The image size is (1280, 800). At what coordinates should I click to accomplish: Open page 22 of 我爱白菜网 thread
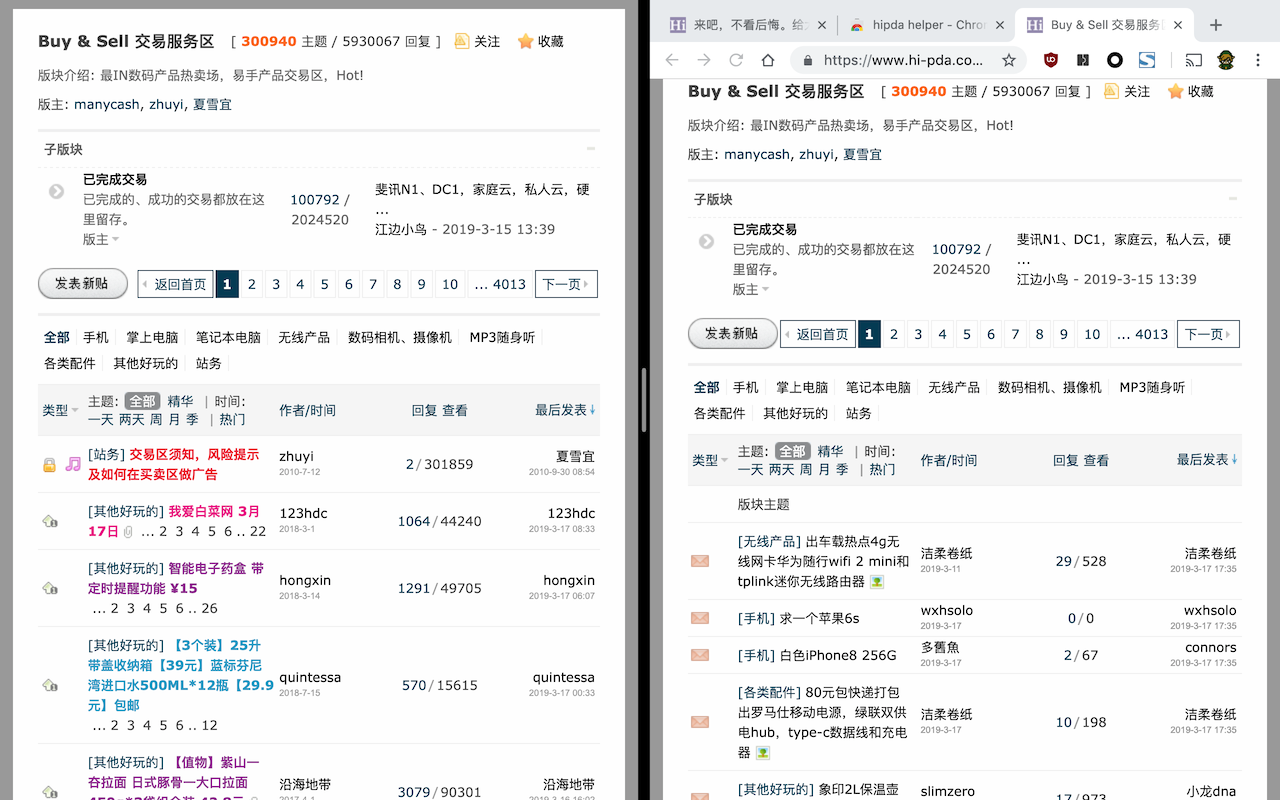pyautogui.click(x=258, y=531)
